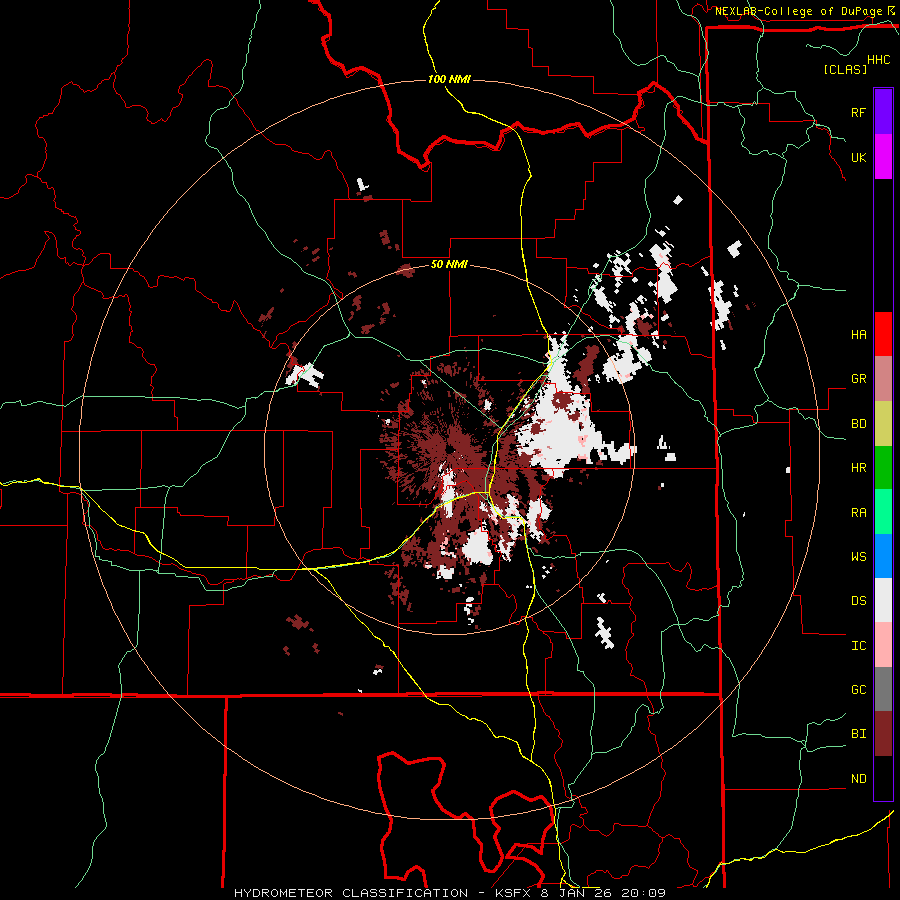Click the 50 NMI range ring label
This screenshot has height=900, width=900.
pyautogui.click(x=449, y=265)
